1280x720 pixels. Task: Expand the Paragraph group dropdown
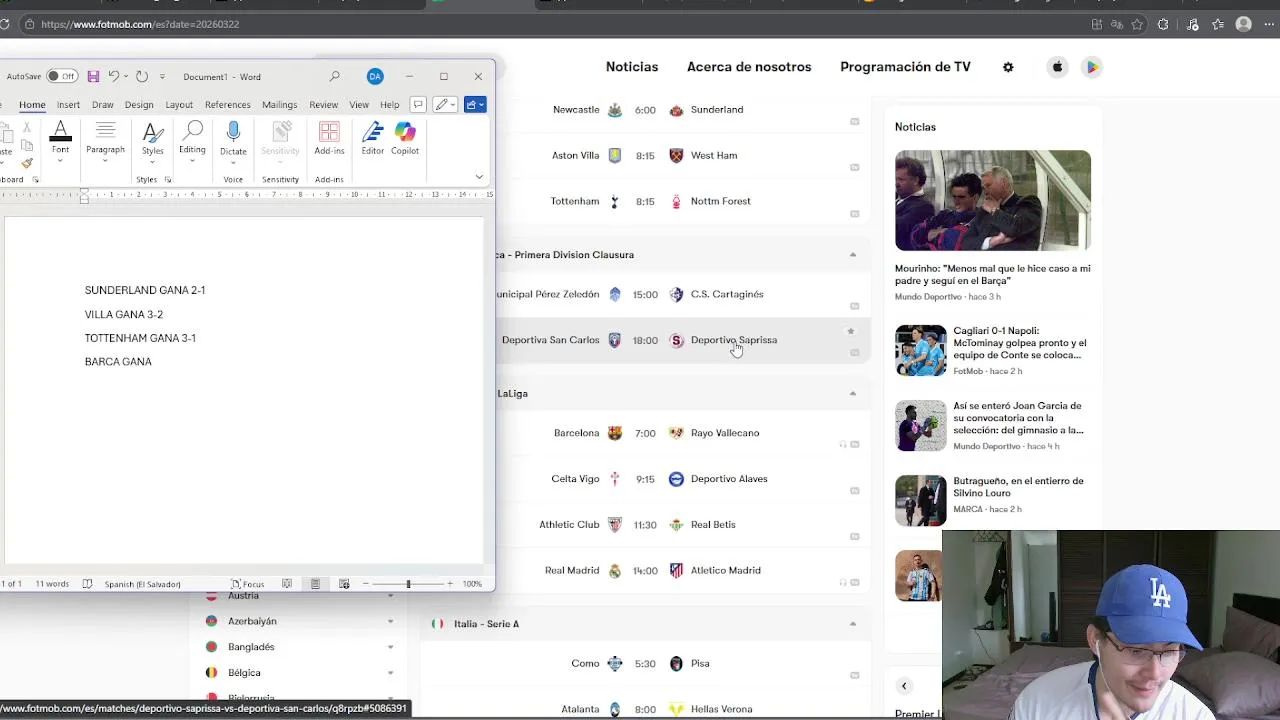105,140
